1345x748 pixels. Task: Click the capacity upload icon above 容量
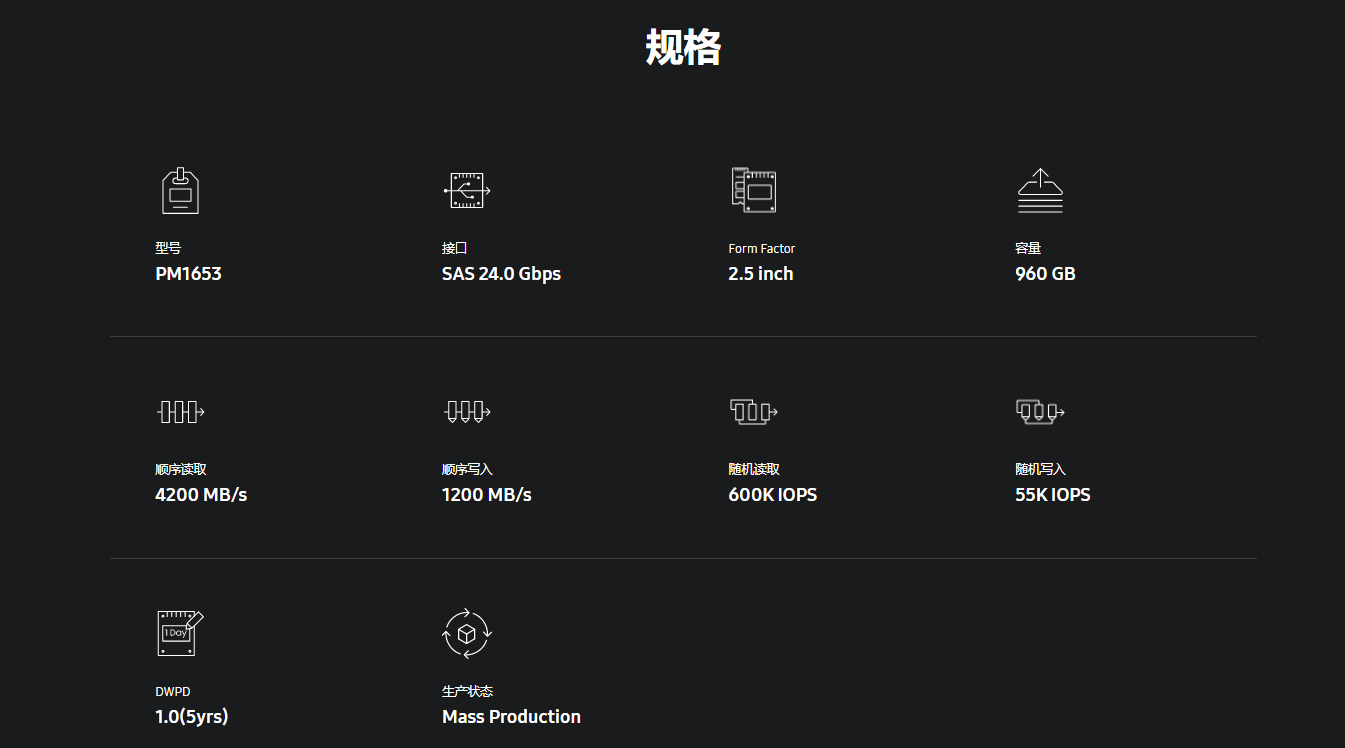(x=1040, y=190)
